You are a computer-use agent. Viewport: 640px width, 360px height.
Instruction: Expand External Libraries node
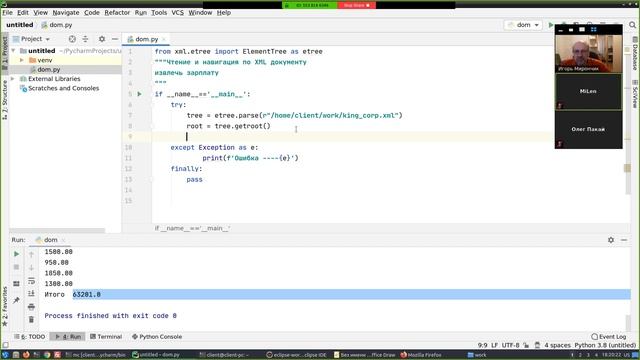13,79
